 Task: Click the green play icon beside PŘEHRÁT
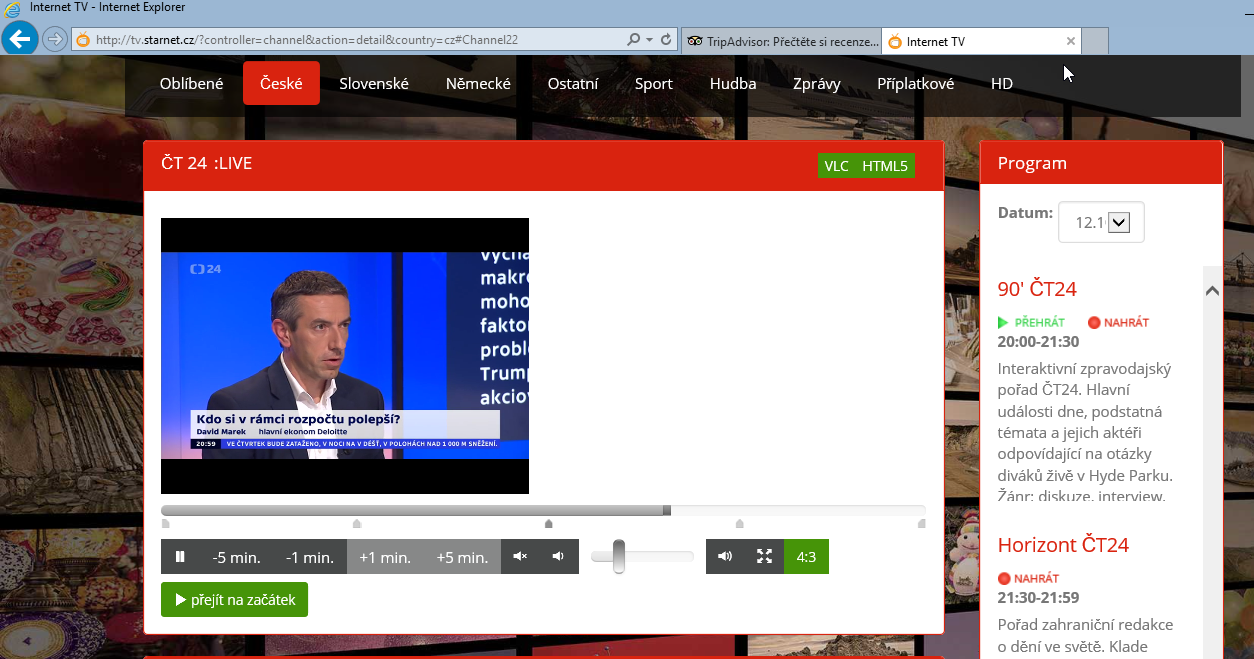(1003, 322)
